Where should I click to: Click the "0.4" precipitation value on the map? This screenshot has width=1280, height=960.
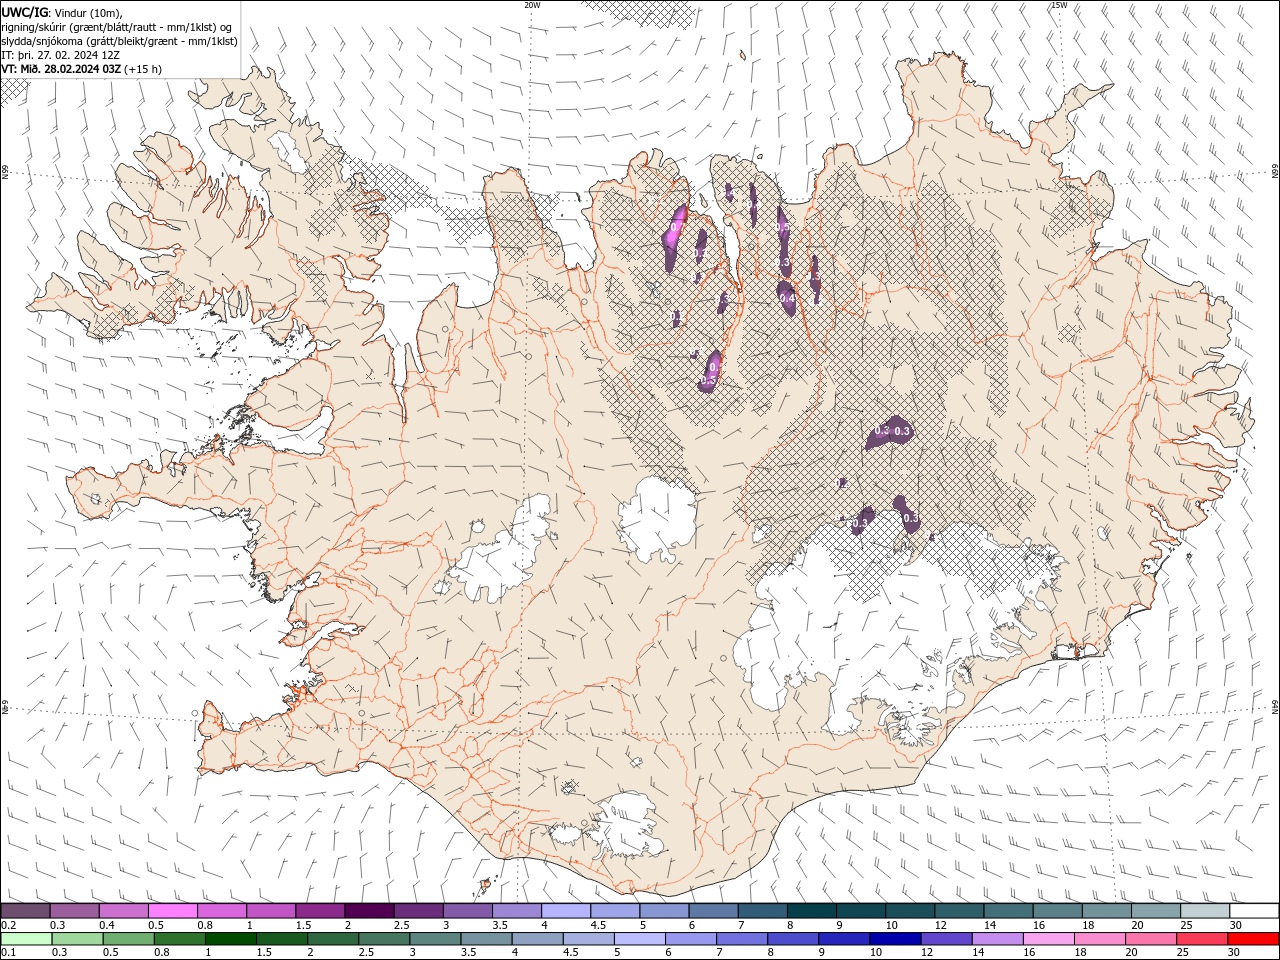coord(786,298)
